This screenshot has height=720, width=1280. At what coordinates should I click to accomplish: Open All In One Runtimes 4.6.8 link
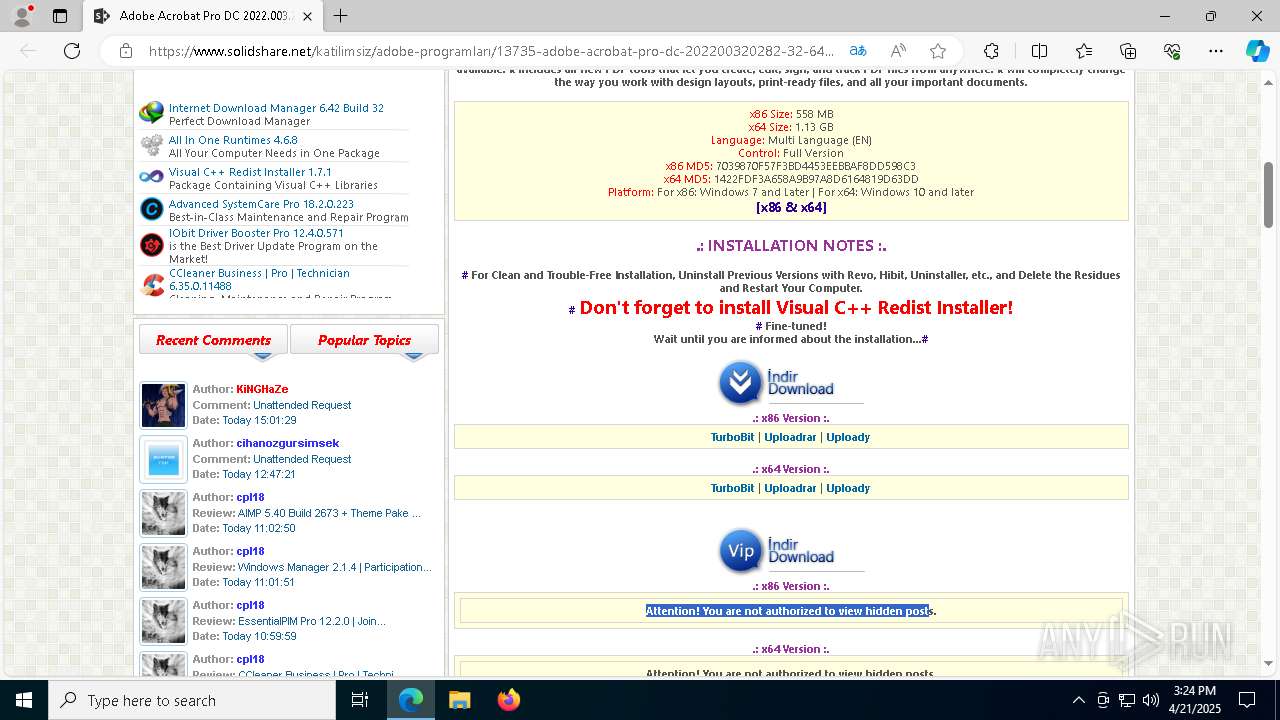pos(233,140)
